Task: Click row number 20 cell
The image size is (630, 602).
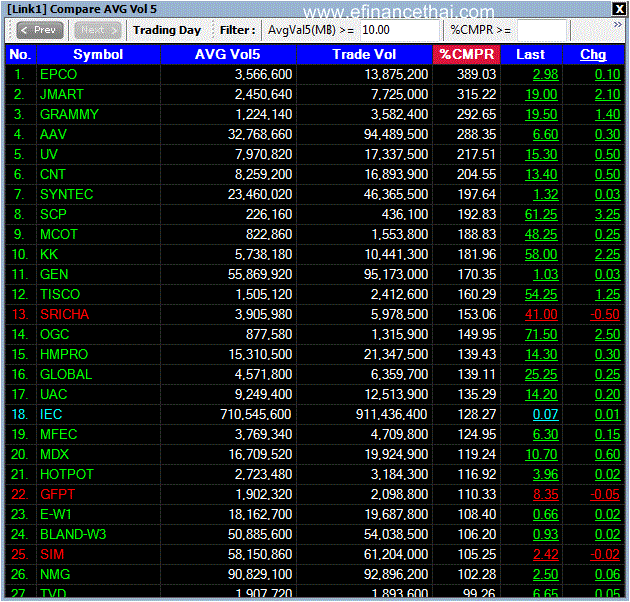Action: (20, 454)
